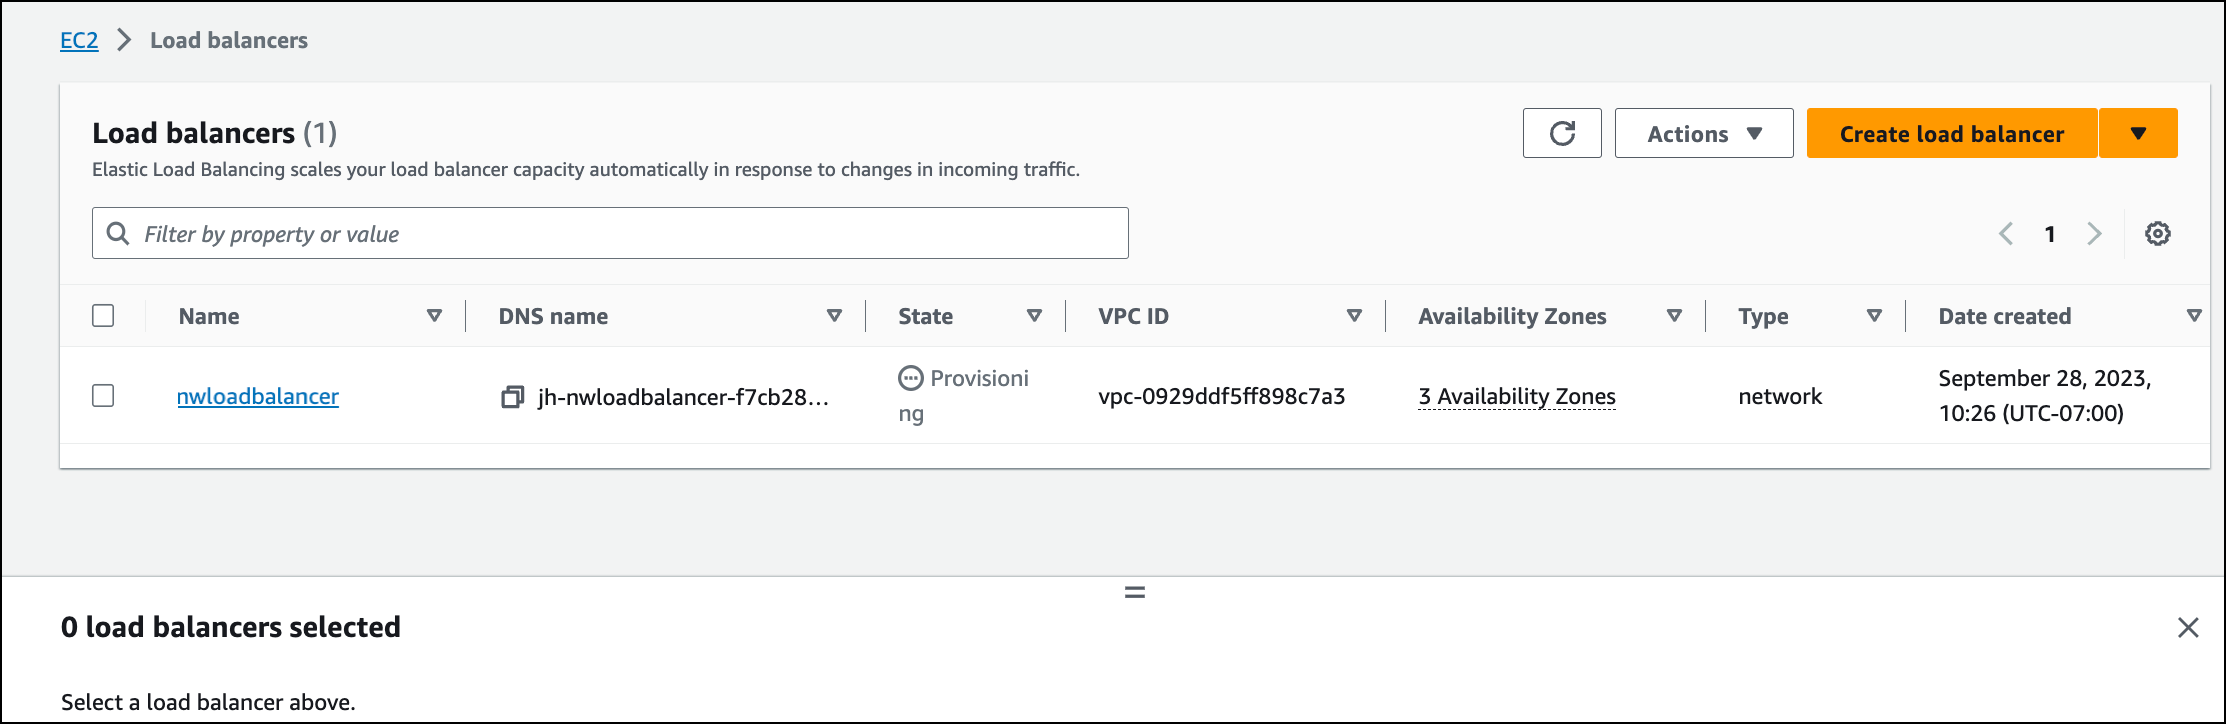The height and width of the screenshot is (724, 2226).
Task: Expand Create load balancer split arrow
Action: [x=2138, y=133]
